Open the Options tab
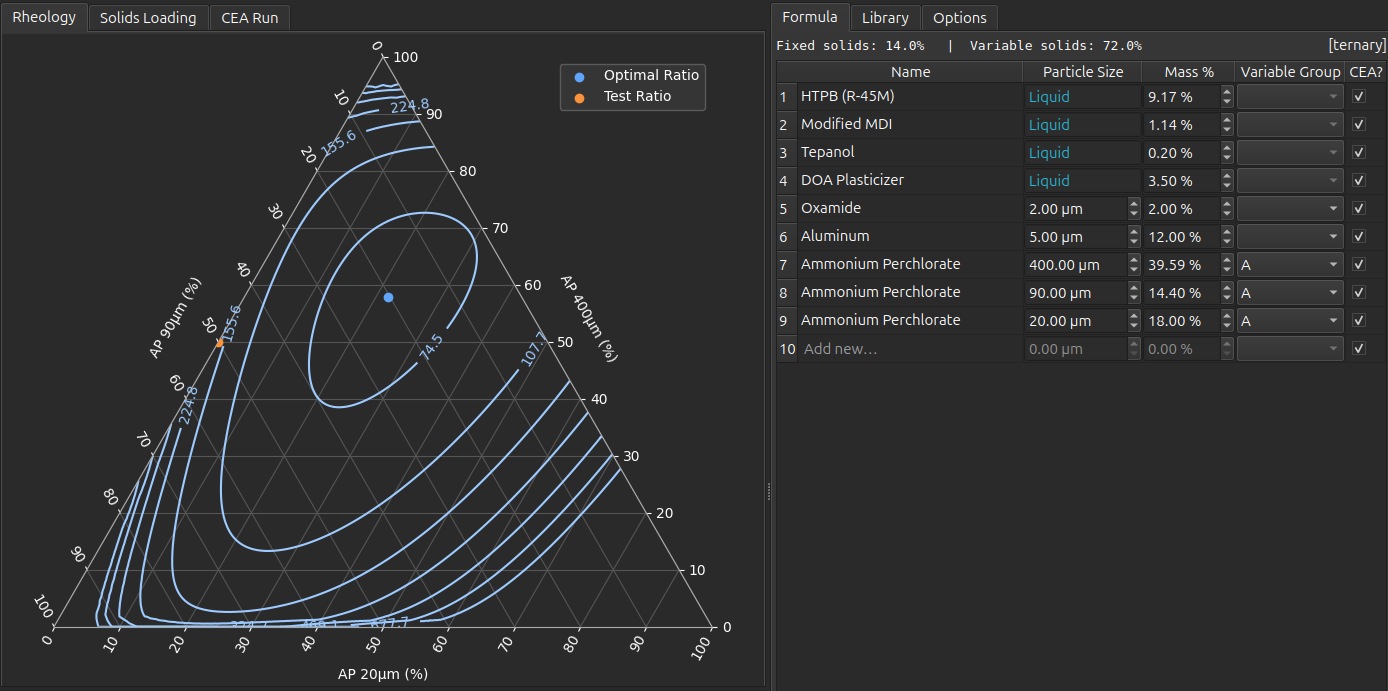 click(x=959, y=17)
